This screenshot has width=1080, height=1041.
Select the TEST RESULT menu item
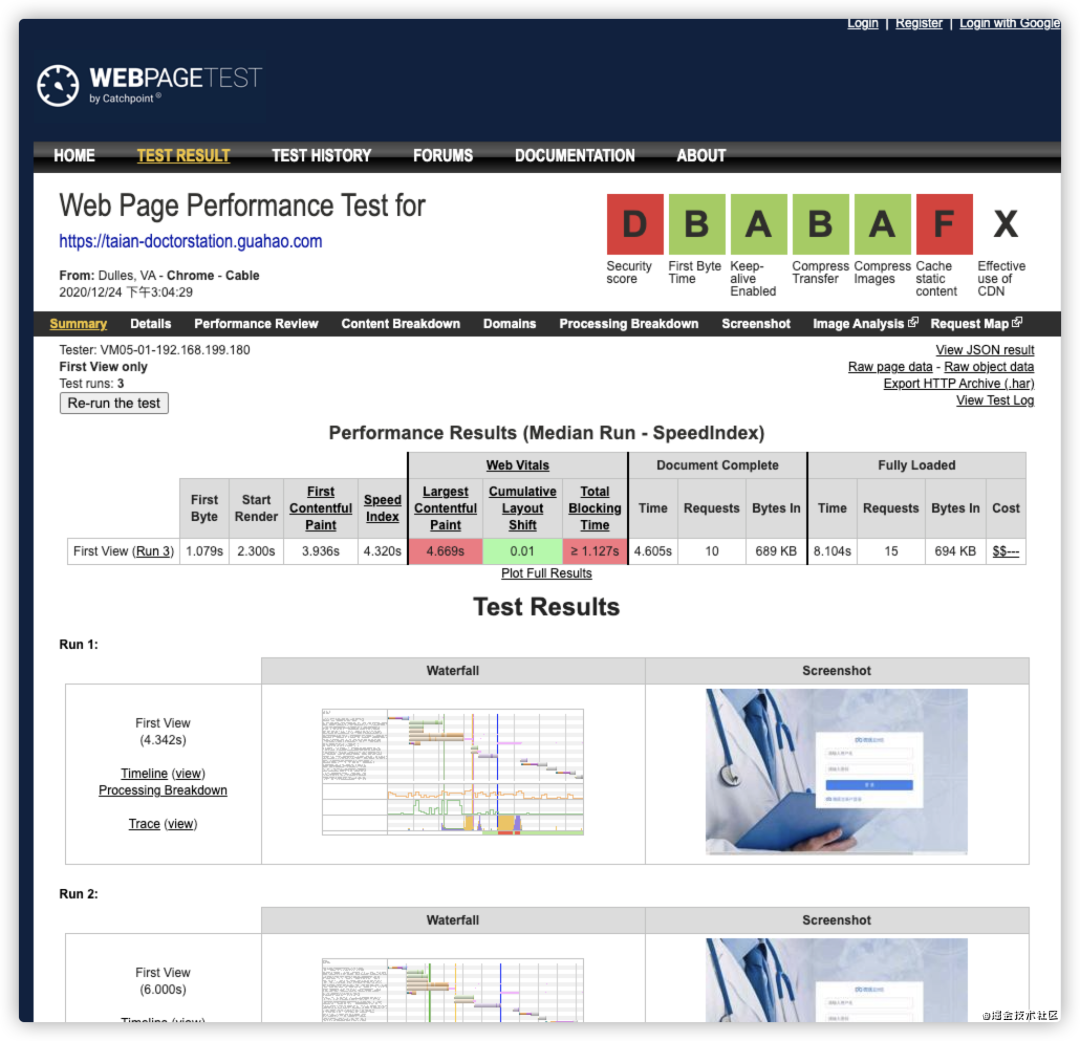point(183,156)
